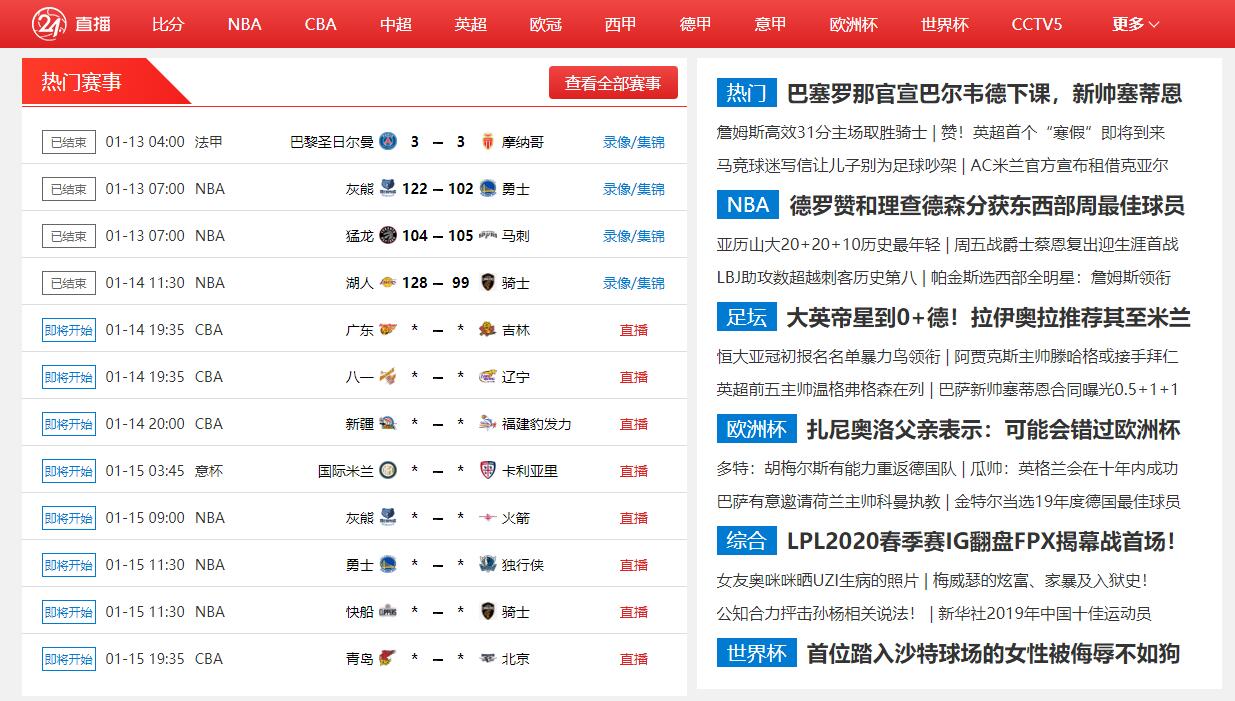Click the 国际米兰 club crest
Screen dimensions: 1235x701
click(x=388, y=471)
